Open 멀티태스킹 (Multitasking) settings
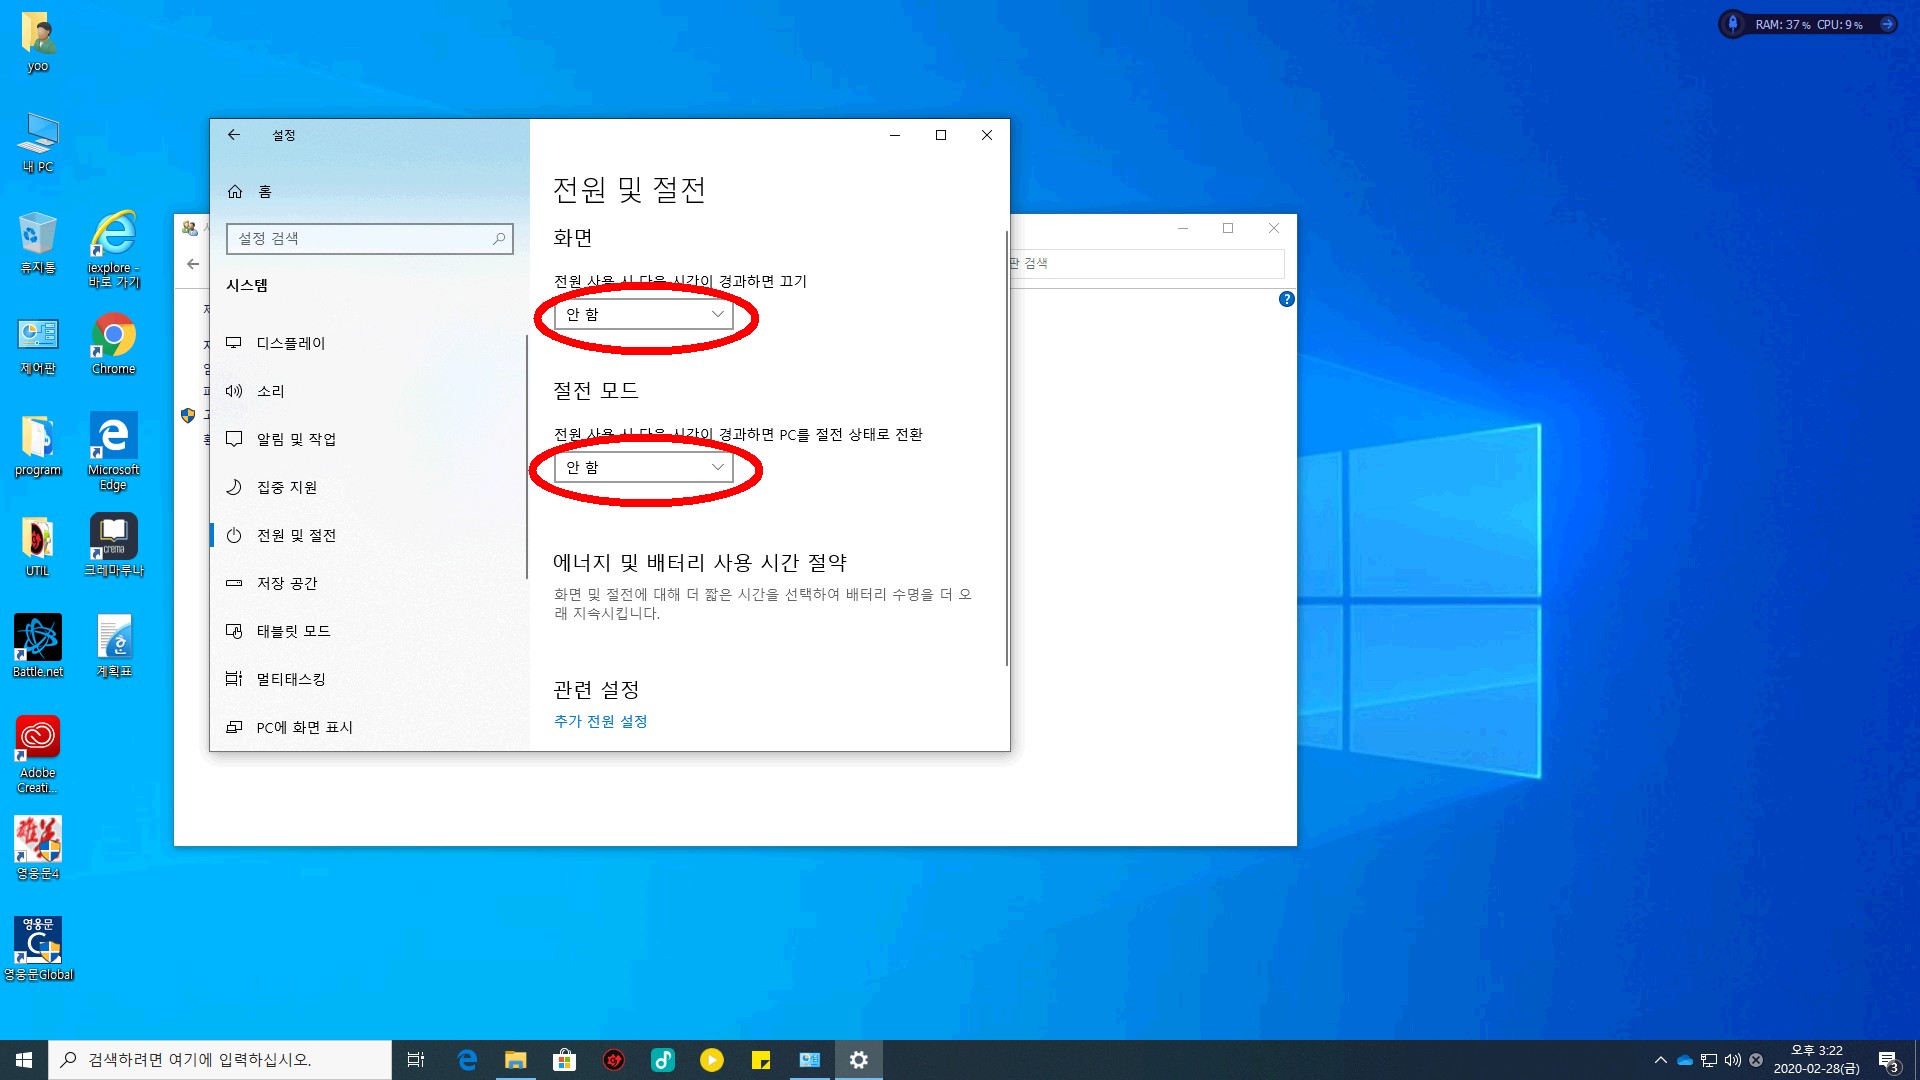The width and height of the screenshot is (1920, 1080). (x=290, y=679)
